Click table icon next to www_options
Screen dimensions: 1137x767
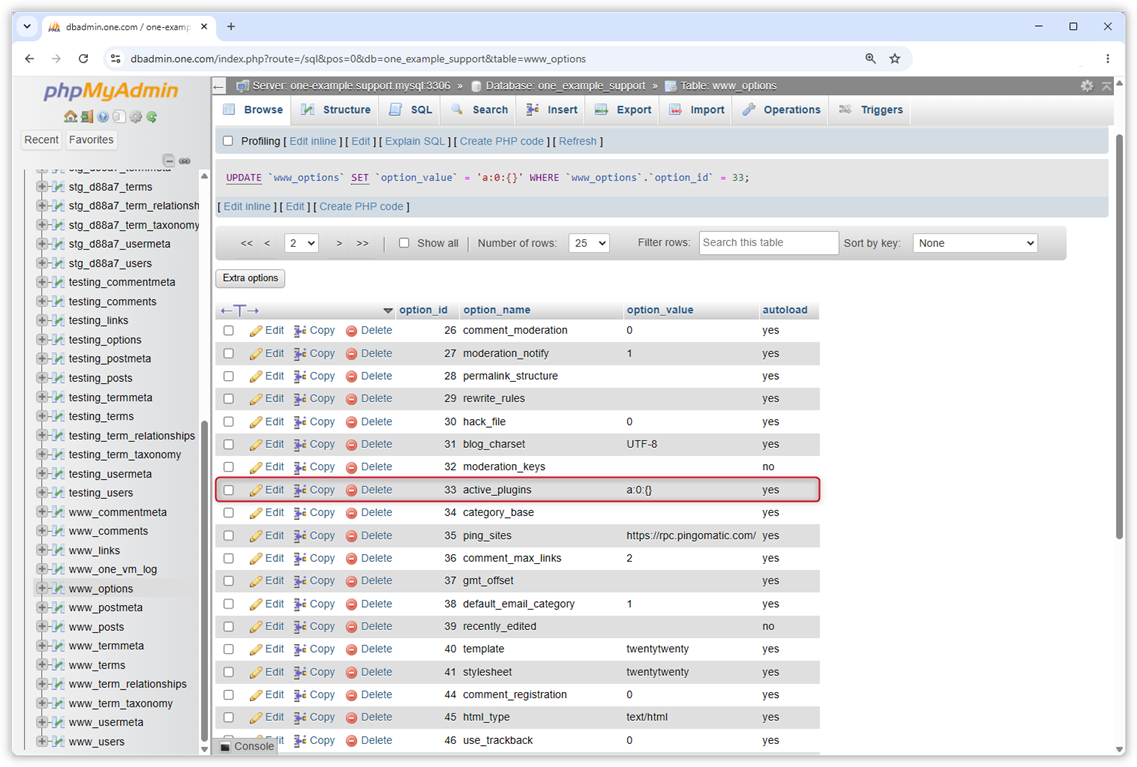tap(58, 589)
